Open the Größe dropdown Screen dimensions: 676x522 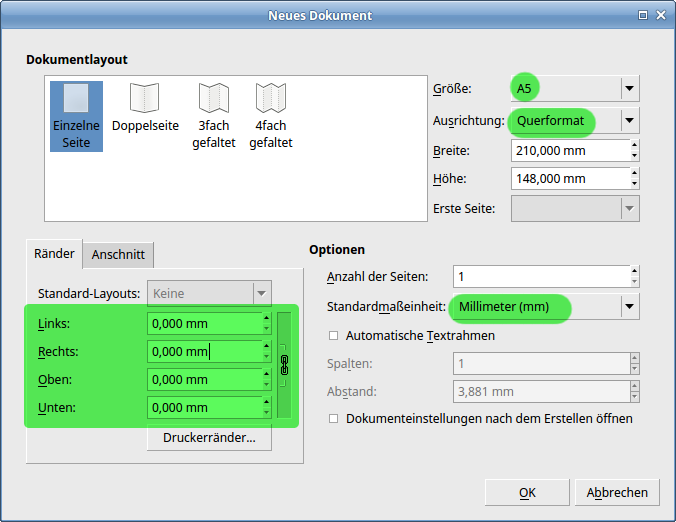tap(629, 88)
